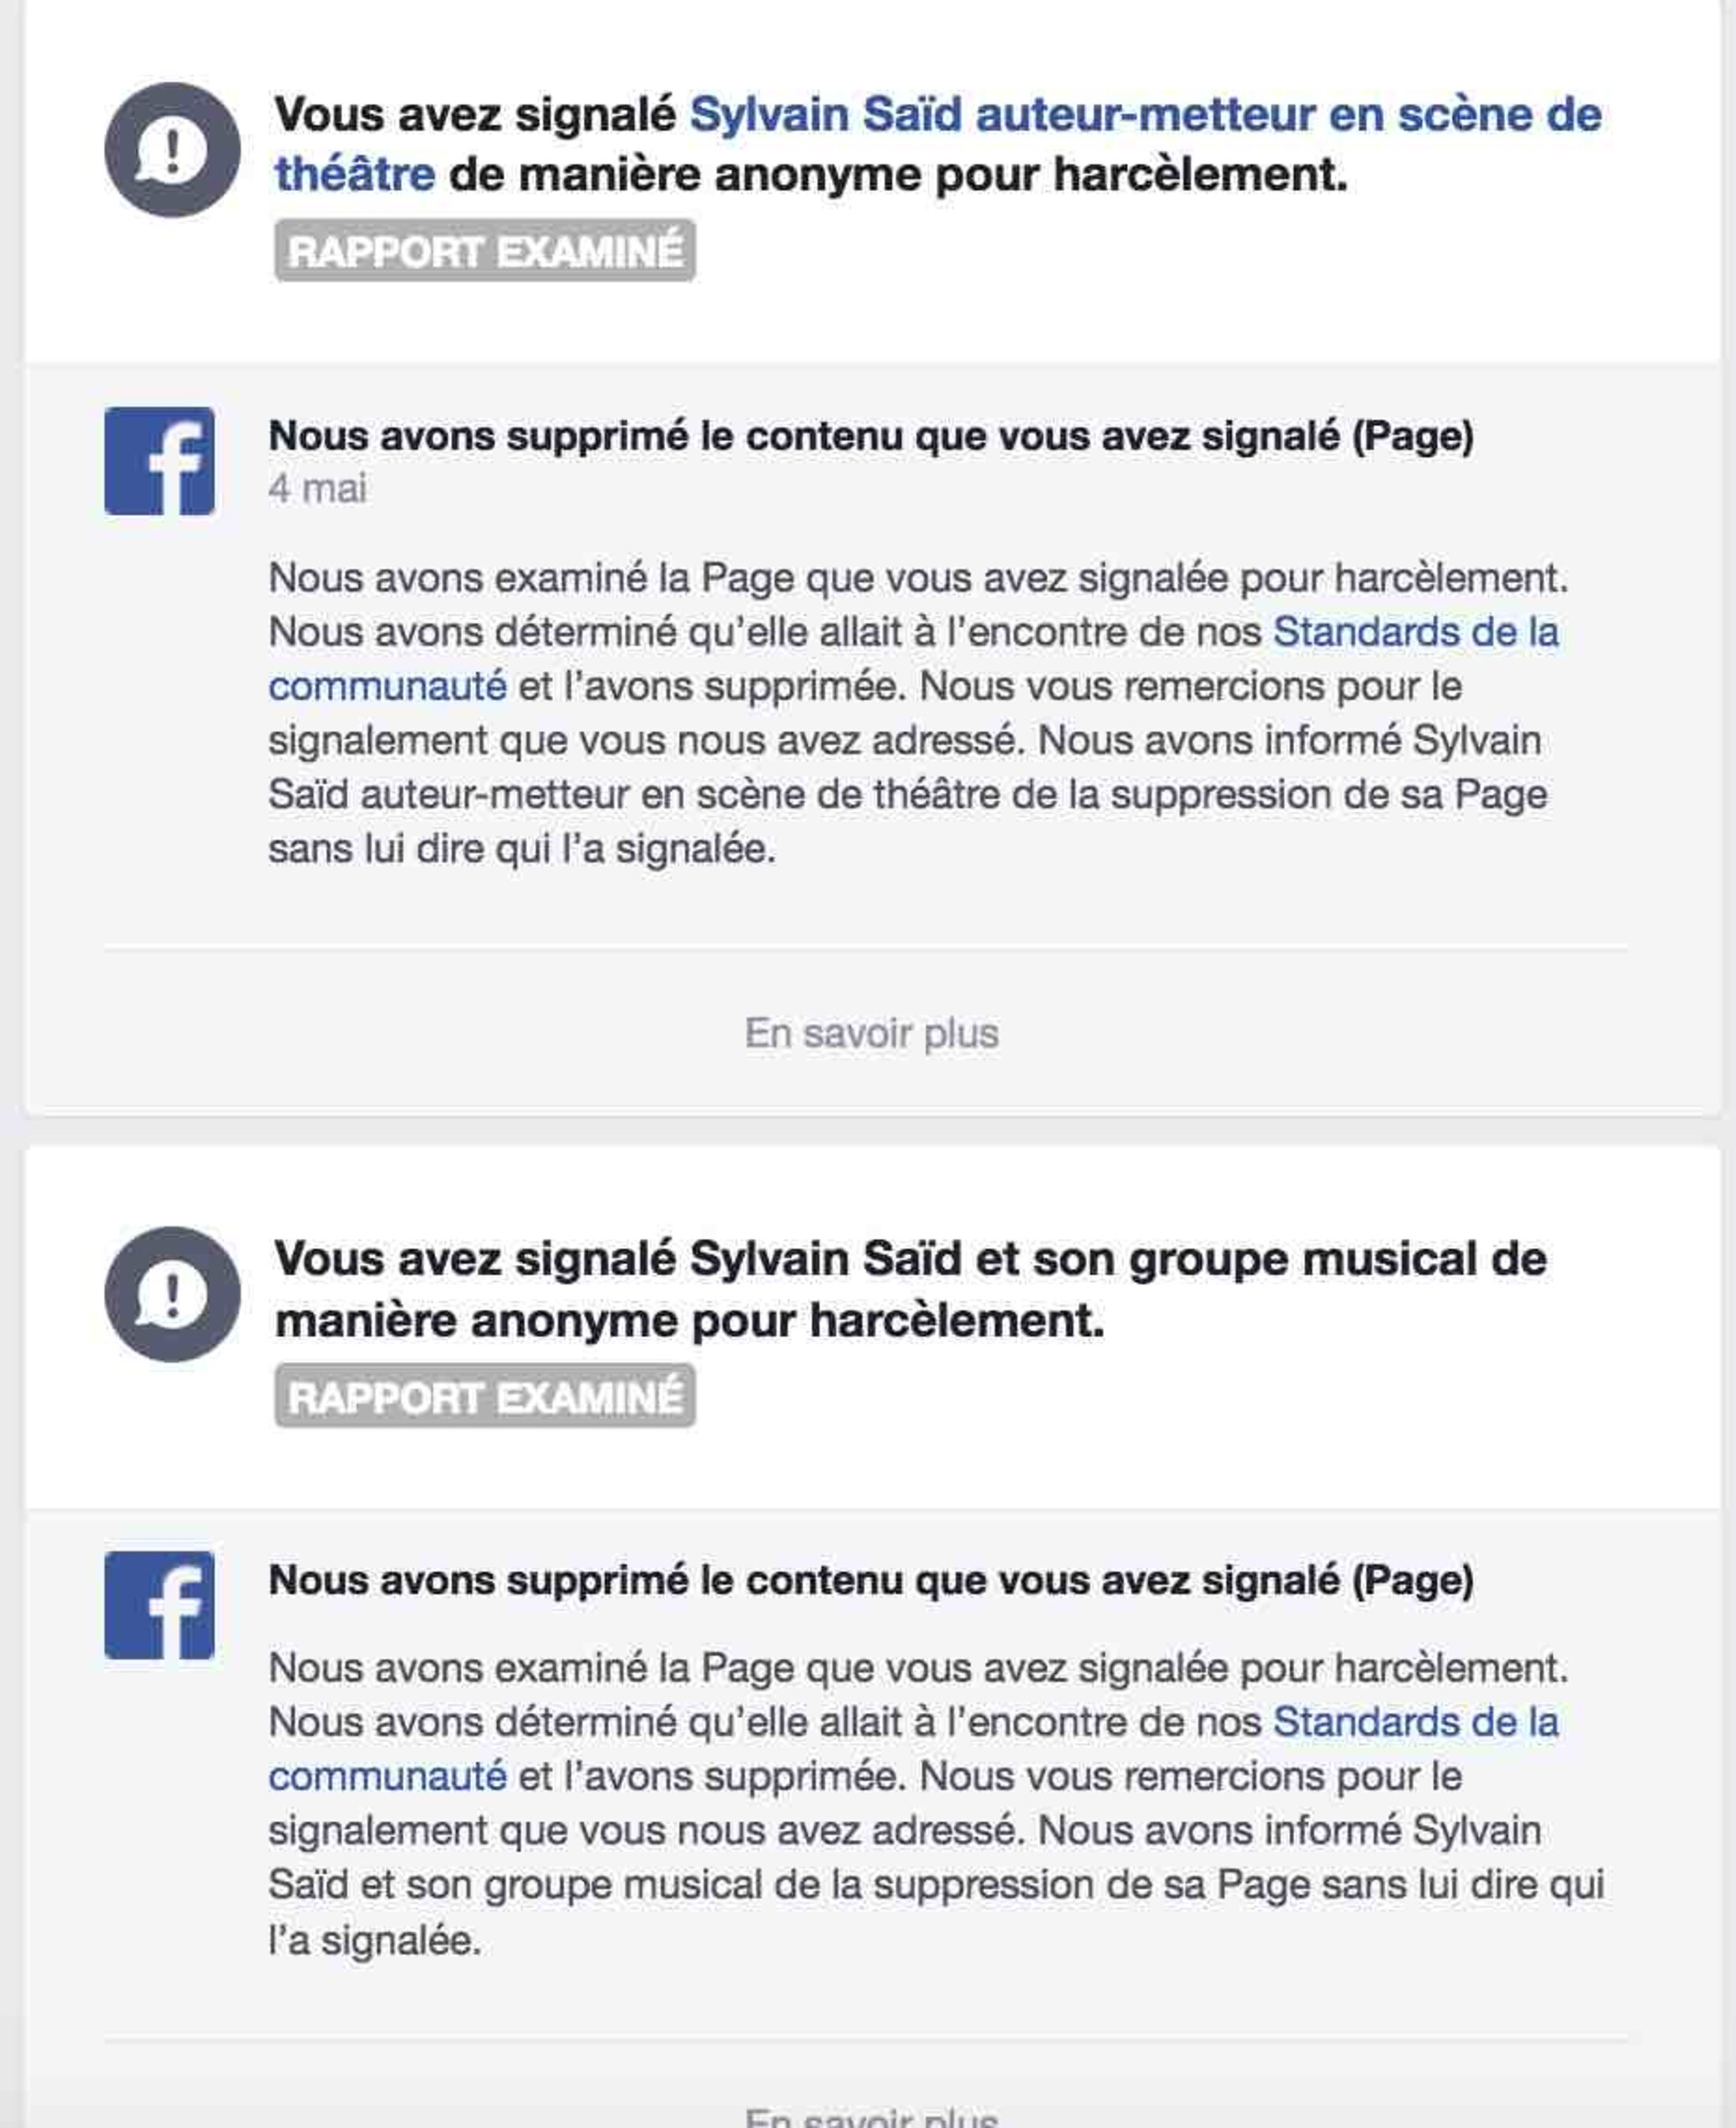Click RAPPORT EXAMINÉ badge under the musical group report
This screenshot has height=2128, width=1736.
point(485,1396)
